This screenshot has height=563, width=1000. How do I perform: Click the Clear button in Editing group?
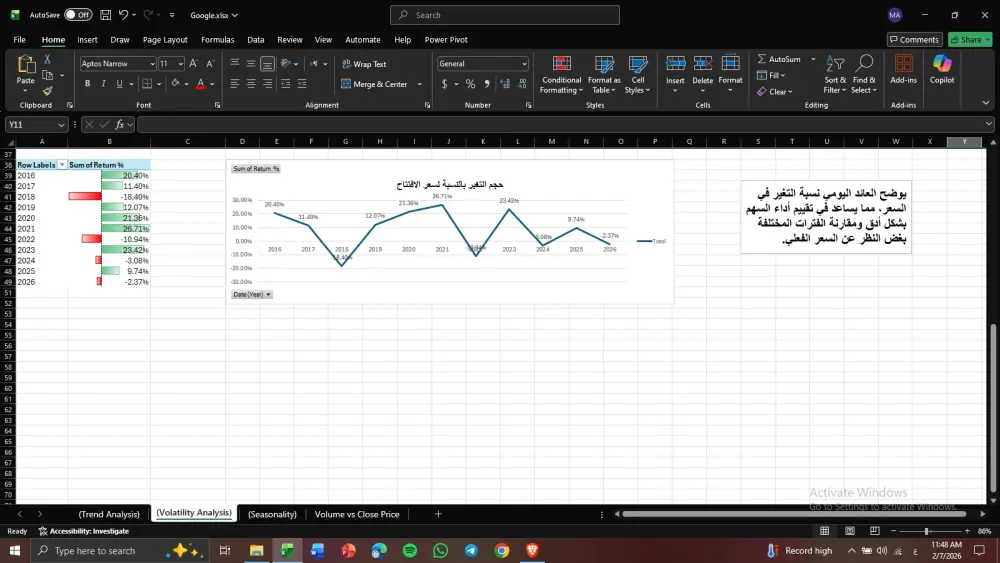[775, 92]
